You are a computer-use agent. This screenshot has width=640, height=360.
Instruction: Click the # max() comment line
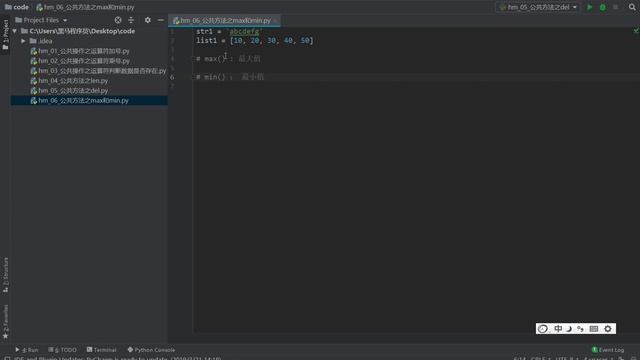(228, 59)
